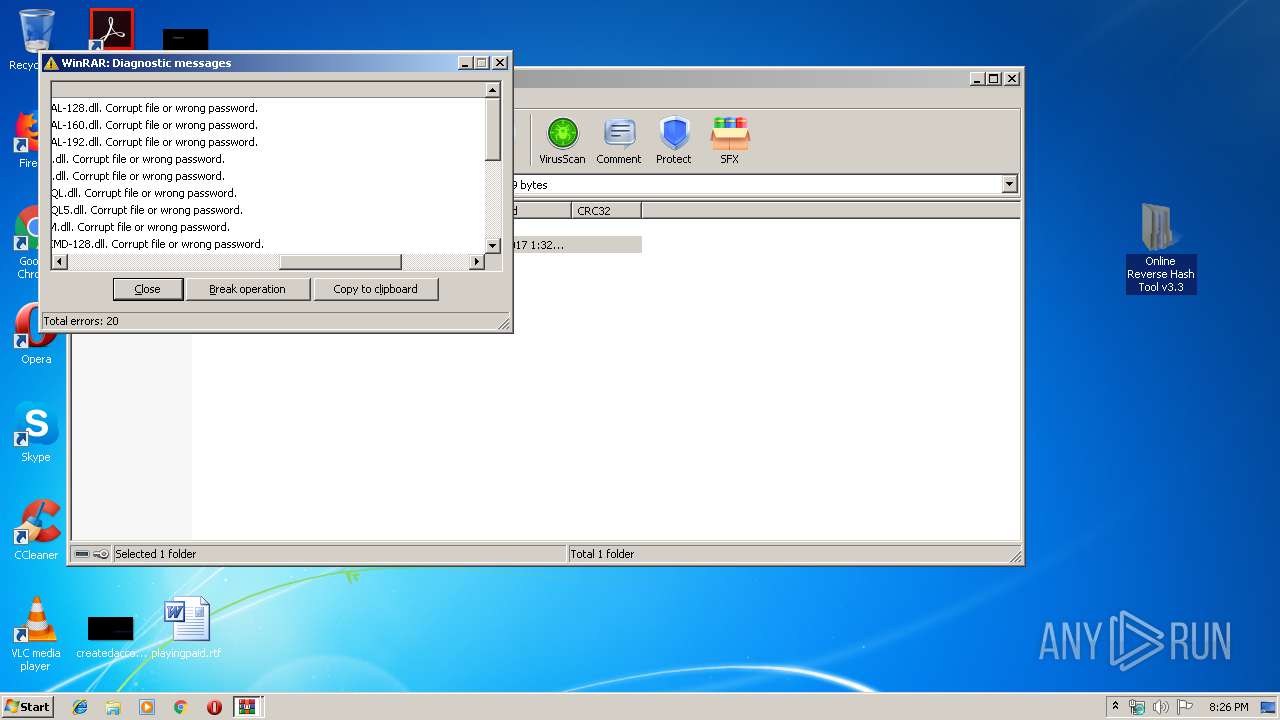Viewport: 1280px width, 720px height.
Task: Open the CCleaner desktop shortcut
Action: tap(36, 530)
